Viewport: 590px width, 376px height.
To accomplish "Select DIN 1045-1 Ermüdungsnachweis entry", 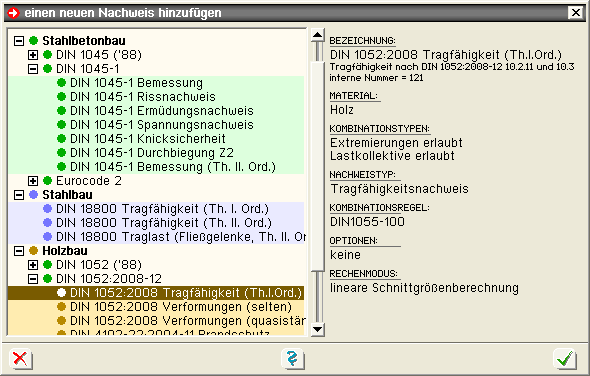I will point(156,111).
